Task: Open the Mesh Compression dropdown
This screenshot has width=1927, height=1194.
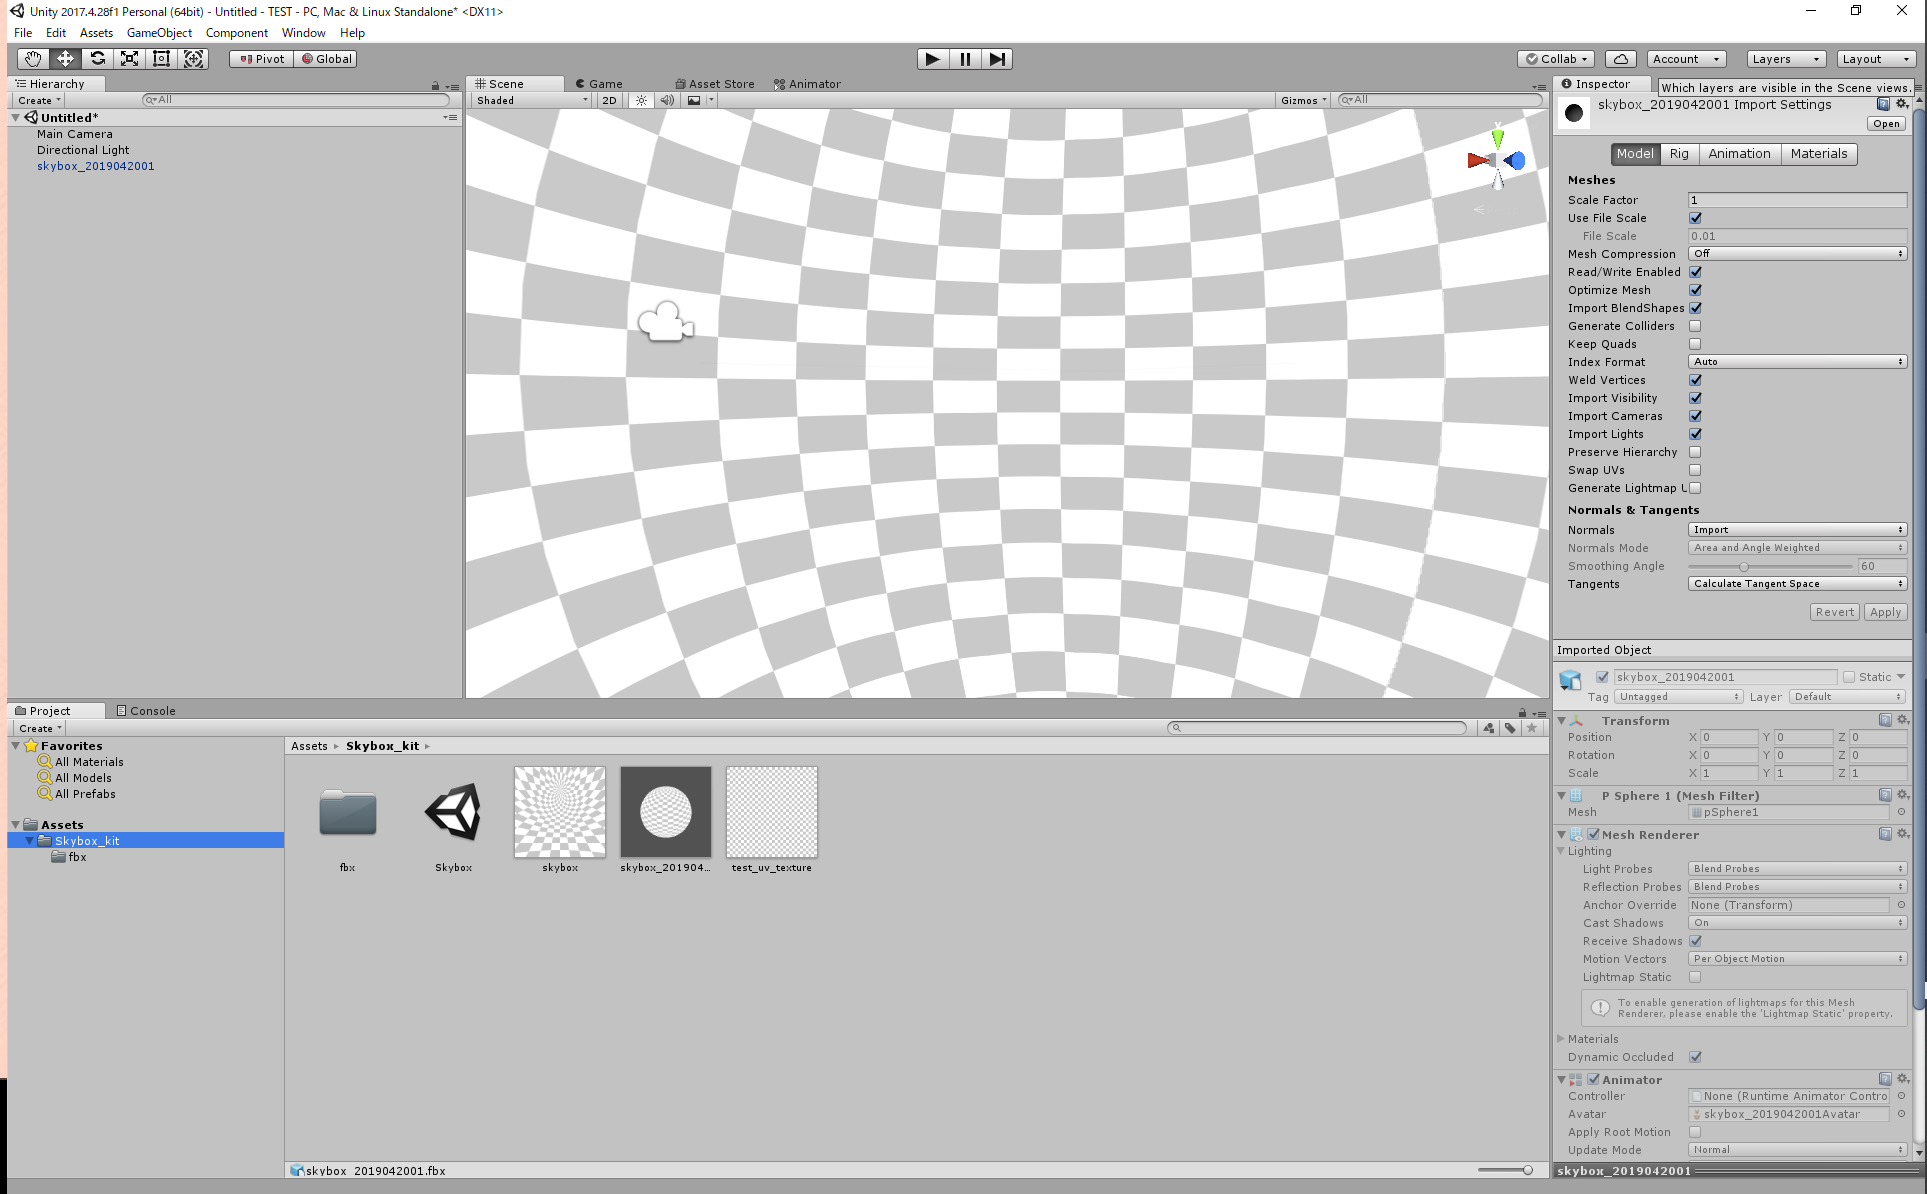Action: coord(1796,253)
